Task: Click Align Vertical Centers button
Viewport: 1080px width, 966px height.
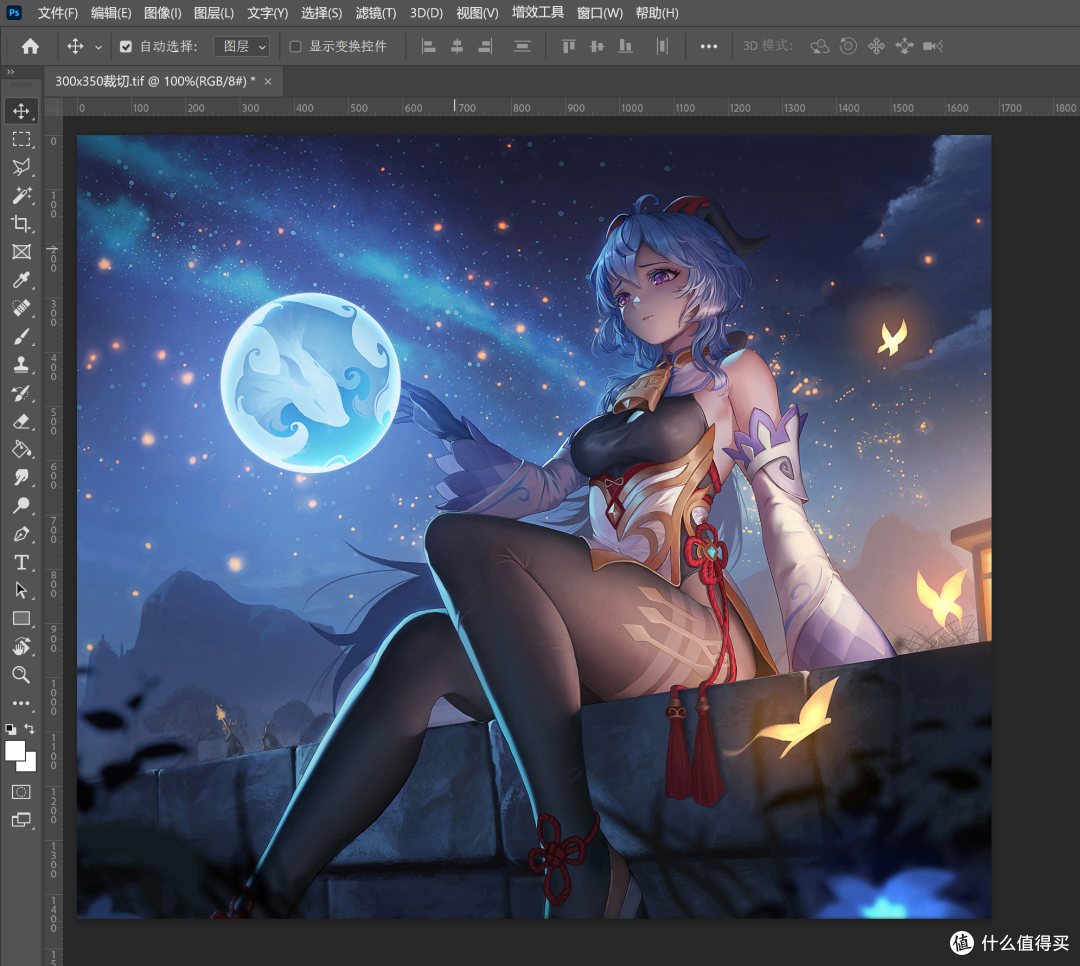Action: click(x=597, y=46)
